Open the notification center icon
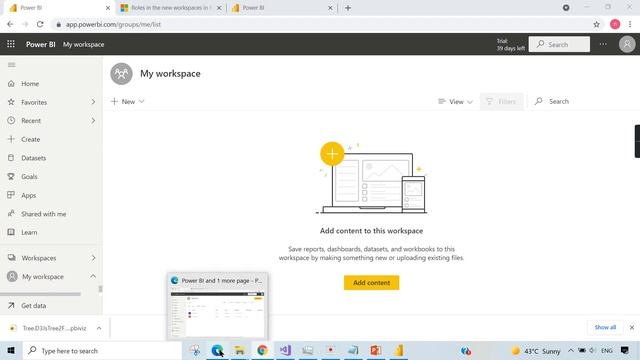Screen dimensions: 640x360 click(625, 351)
